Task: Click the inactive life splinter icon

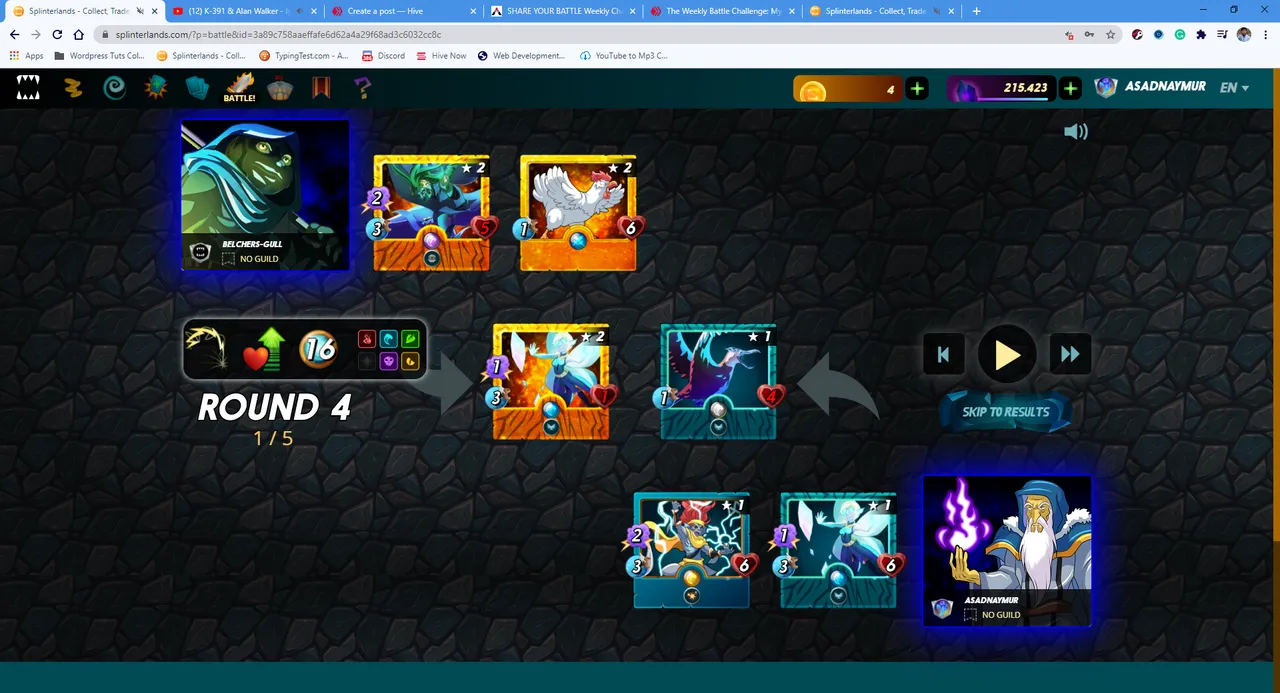Action: click(x=367, y=360)
